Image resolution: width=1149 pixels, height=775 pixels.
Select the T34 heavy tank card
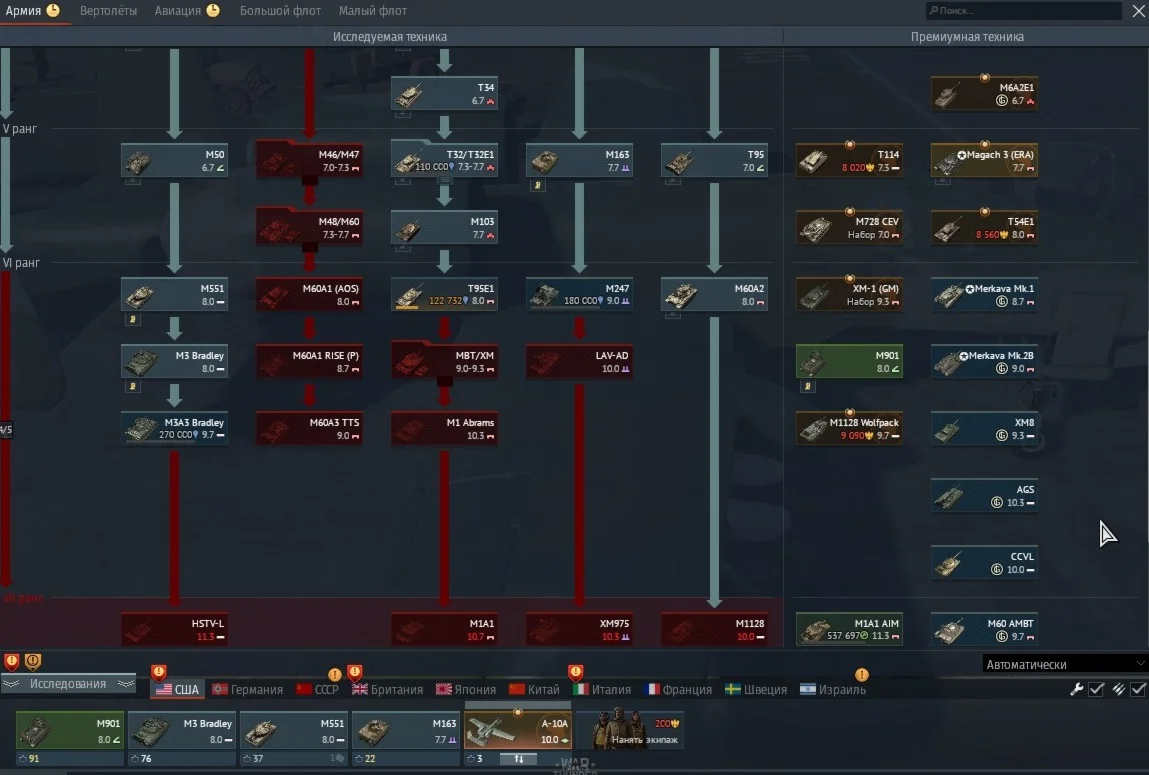444,94
